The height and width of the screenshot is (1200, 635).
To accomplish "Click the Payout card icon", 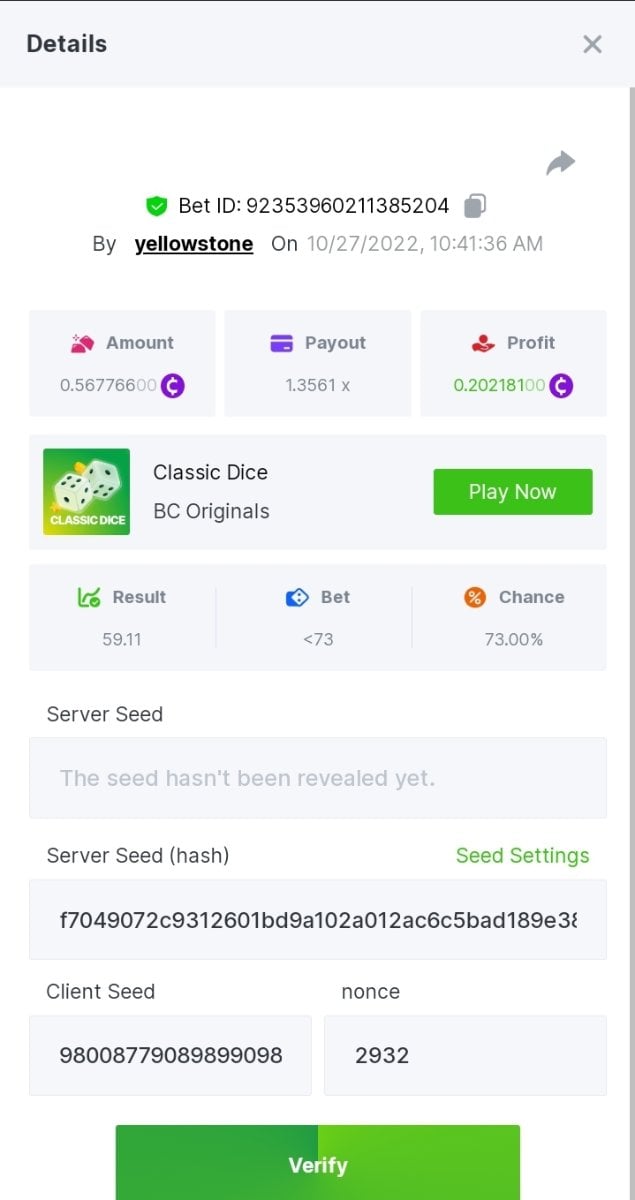I will 282,343.
